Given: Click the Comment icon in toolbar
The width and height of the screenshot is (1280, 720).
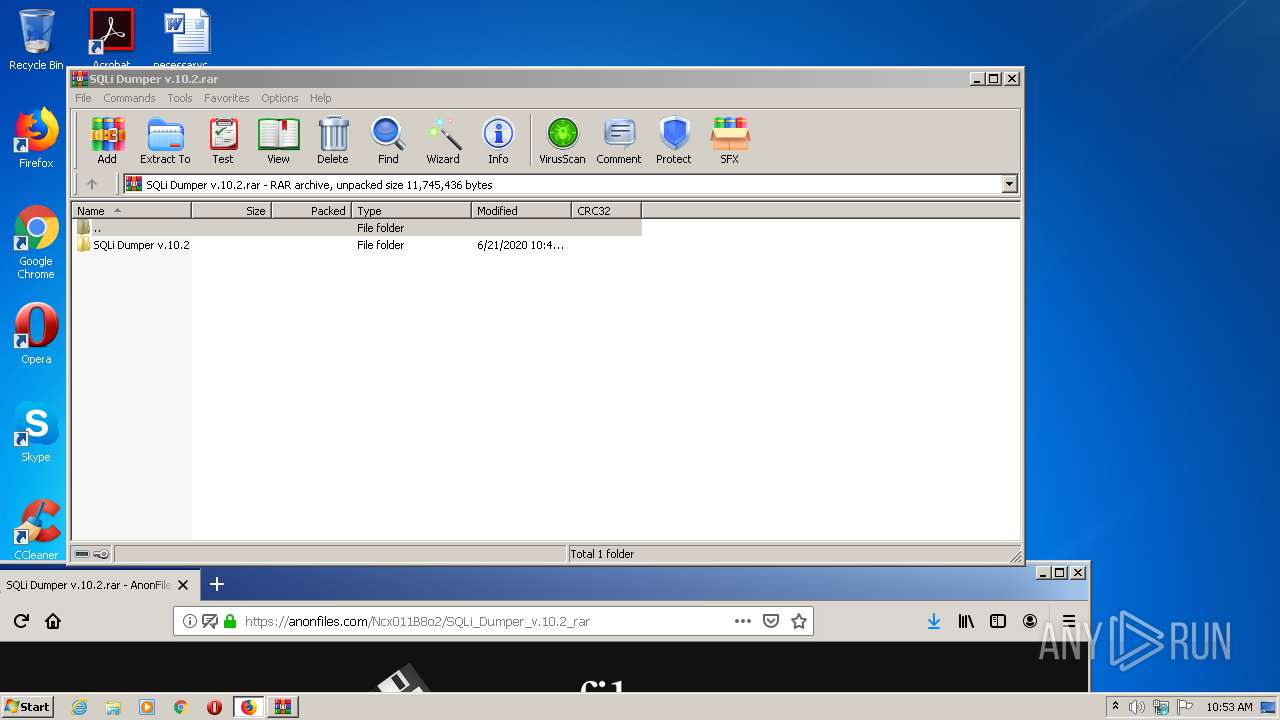Looking at the screenshot, I should 619,140.
